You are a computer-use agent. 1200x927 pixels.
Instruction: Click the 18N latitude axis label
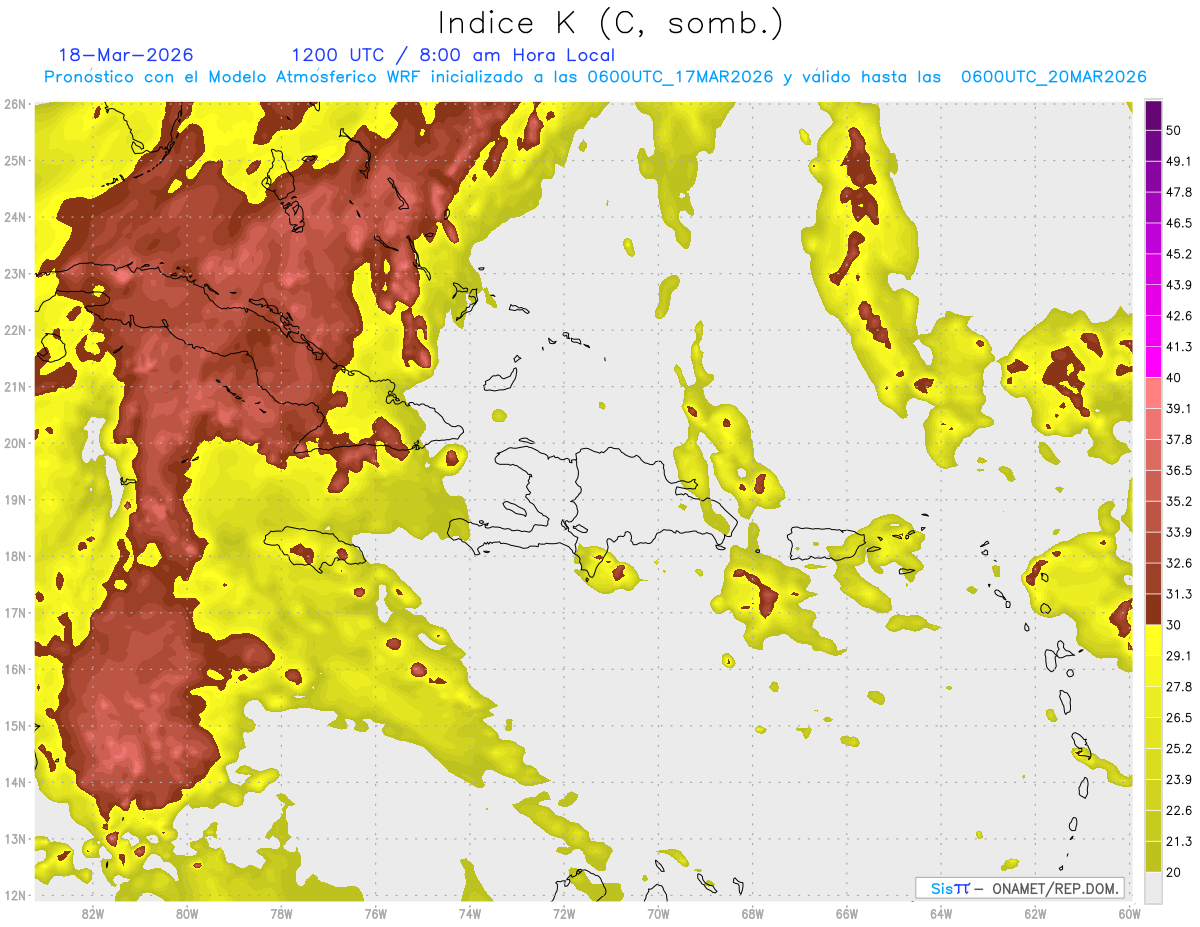14,556
